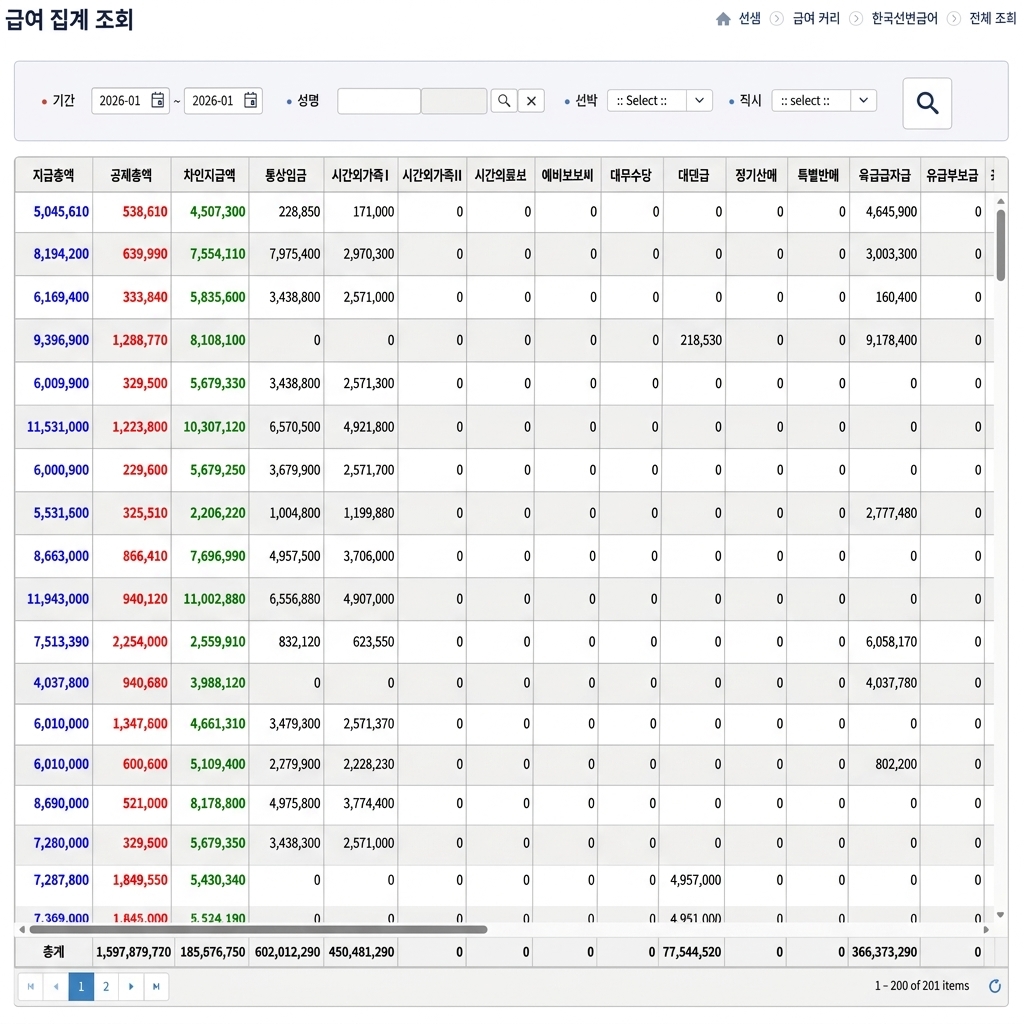Run the main search with large magnifier button

click(x=927, y=103)
